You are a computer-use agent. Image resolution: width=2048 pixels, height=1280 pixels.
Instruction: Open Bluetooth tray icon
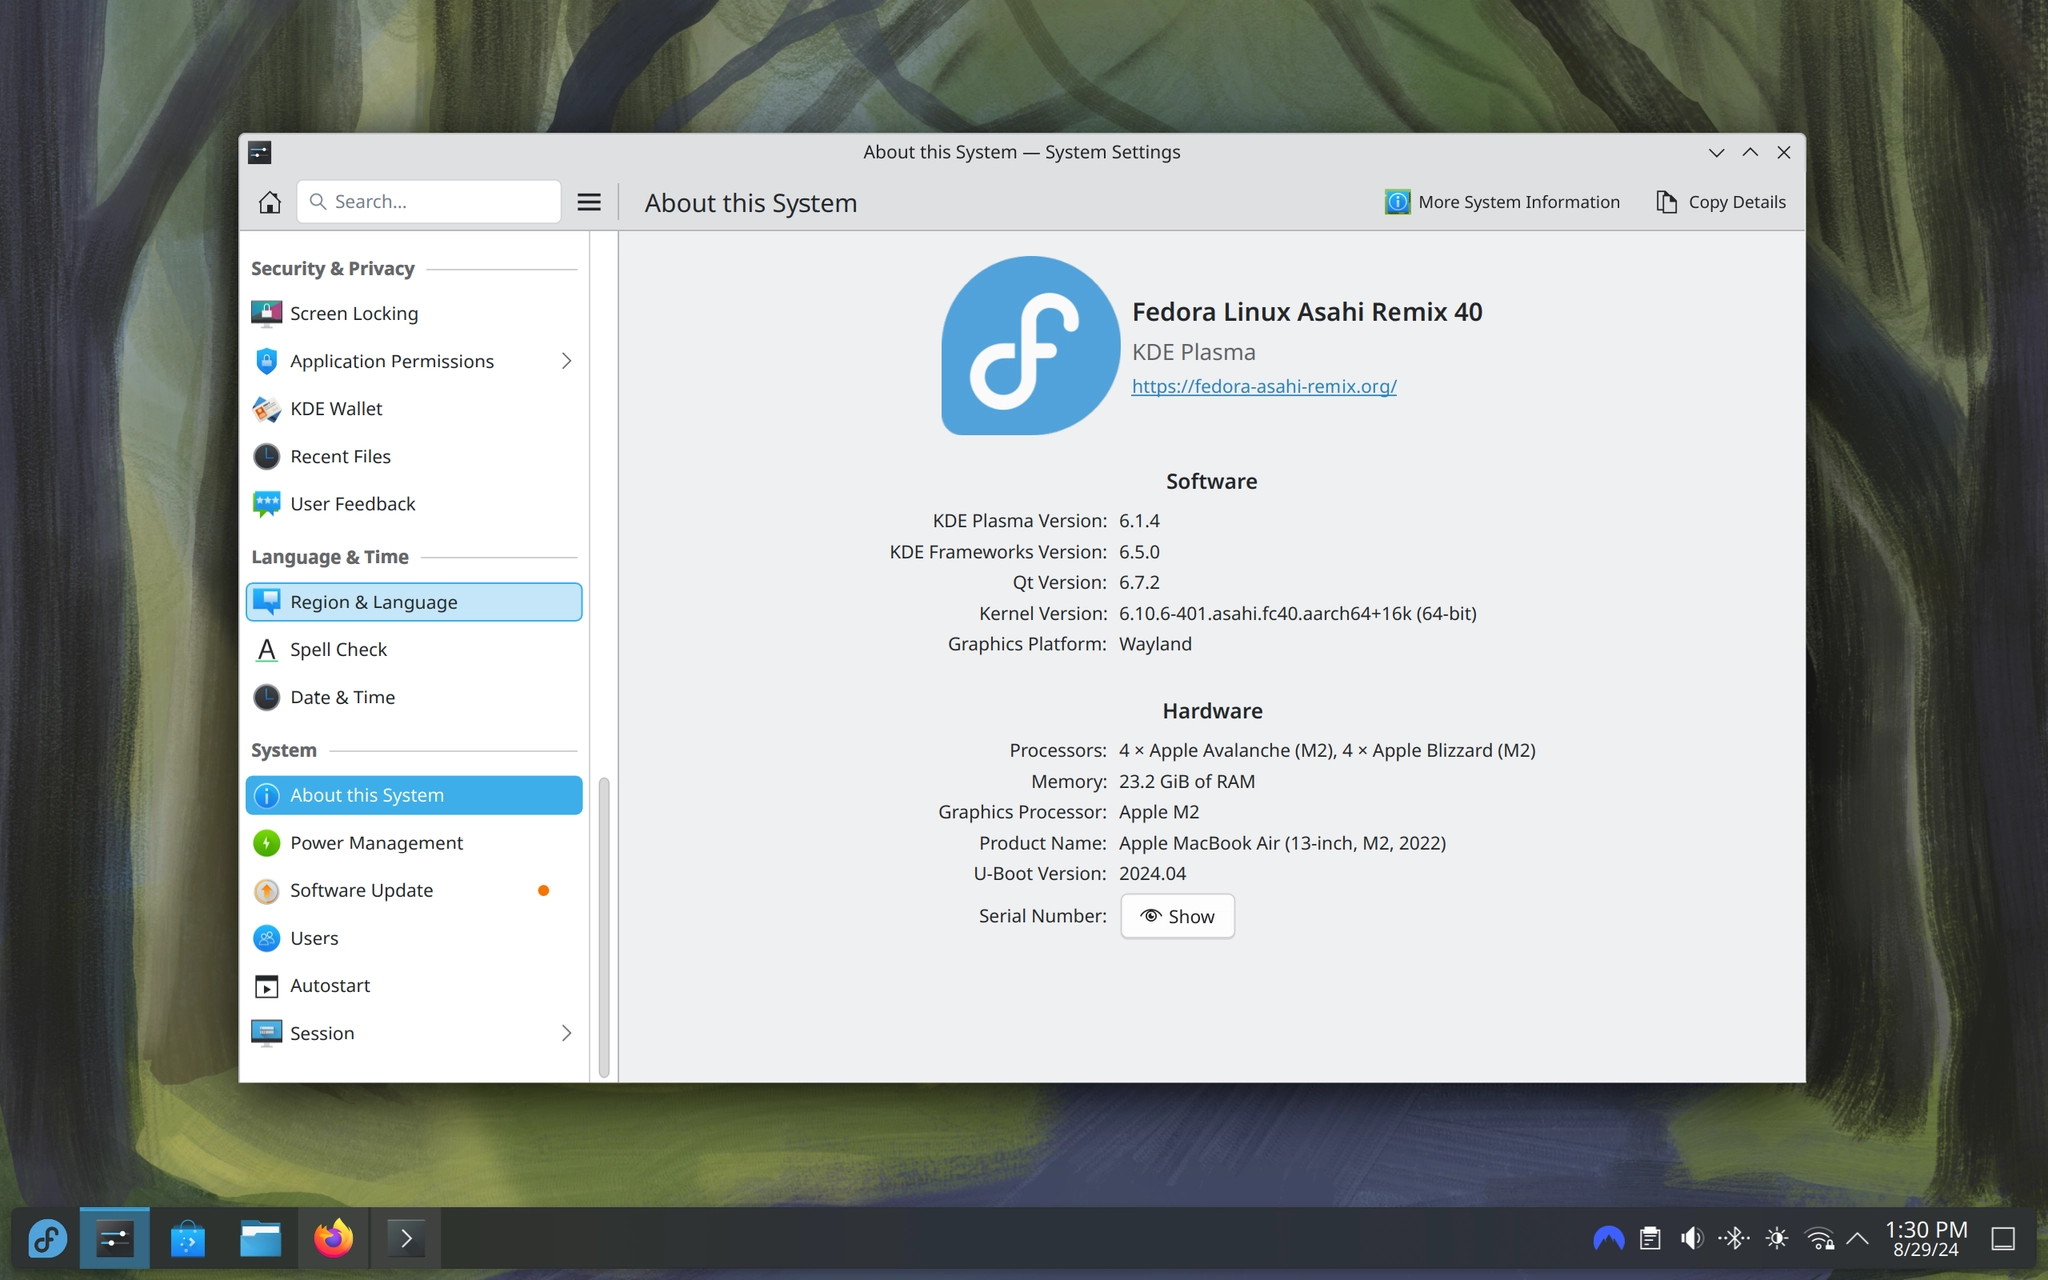[x=1734, y=1239]
